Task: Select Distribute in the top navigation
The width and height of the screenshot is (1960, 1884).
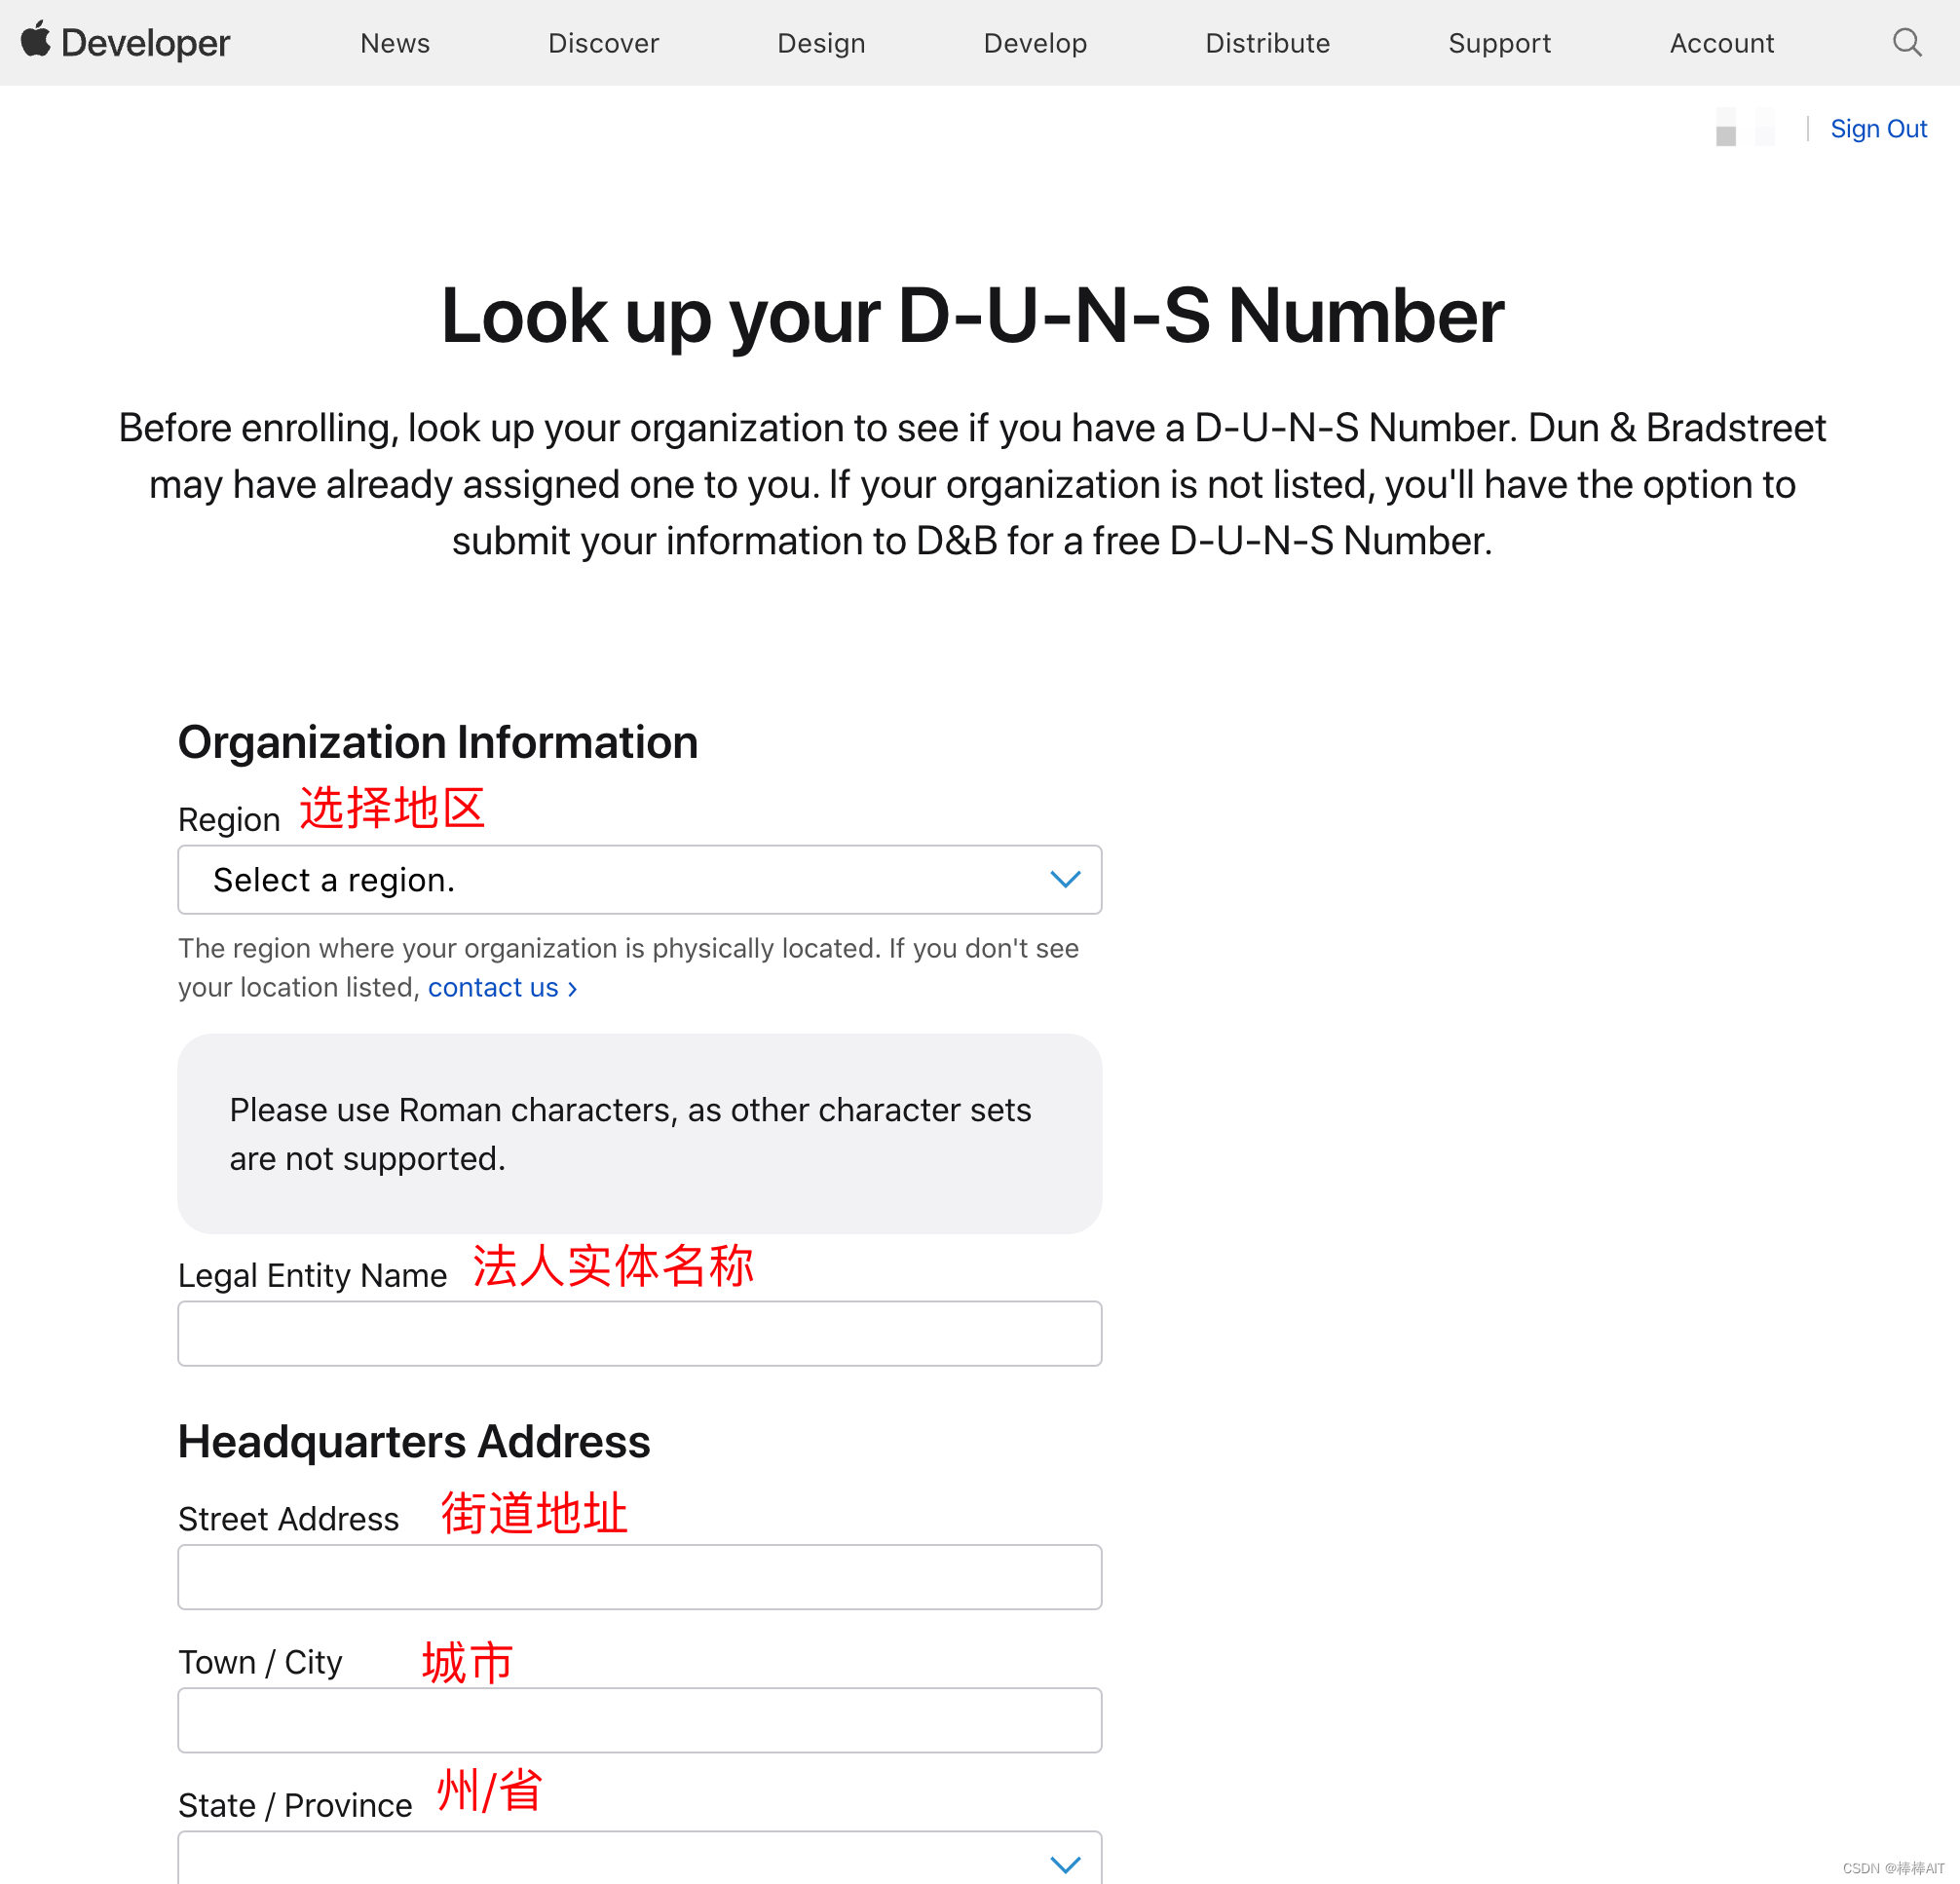Action: point(1267,43)
